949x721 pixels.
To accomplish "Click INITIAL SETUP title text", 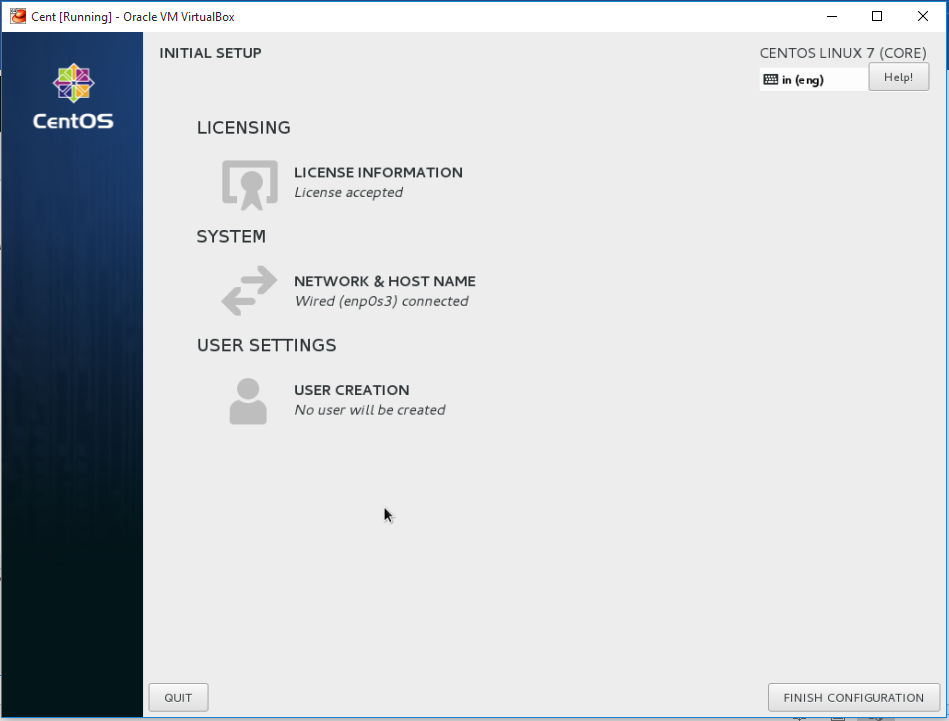I will coord(211,53).
